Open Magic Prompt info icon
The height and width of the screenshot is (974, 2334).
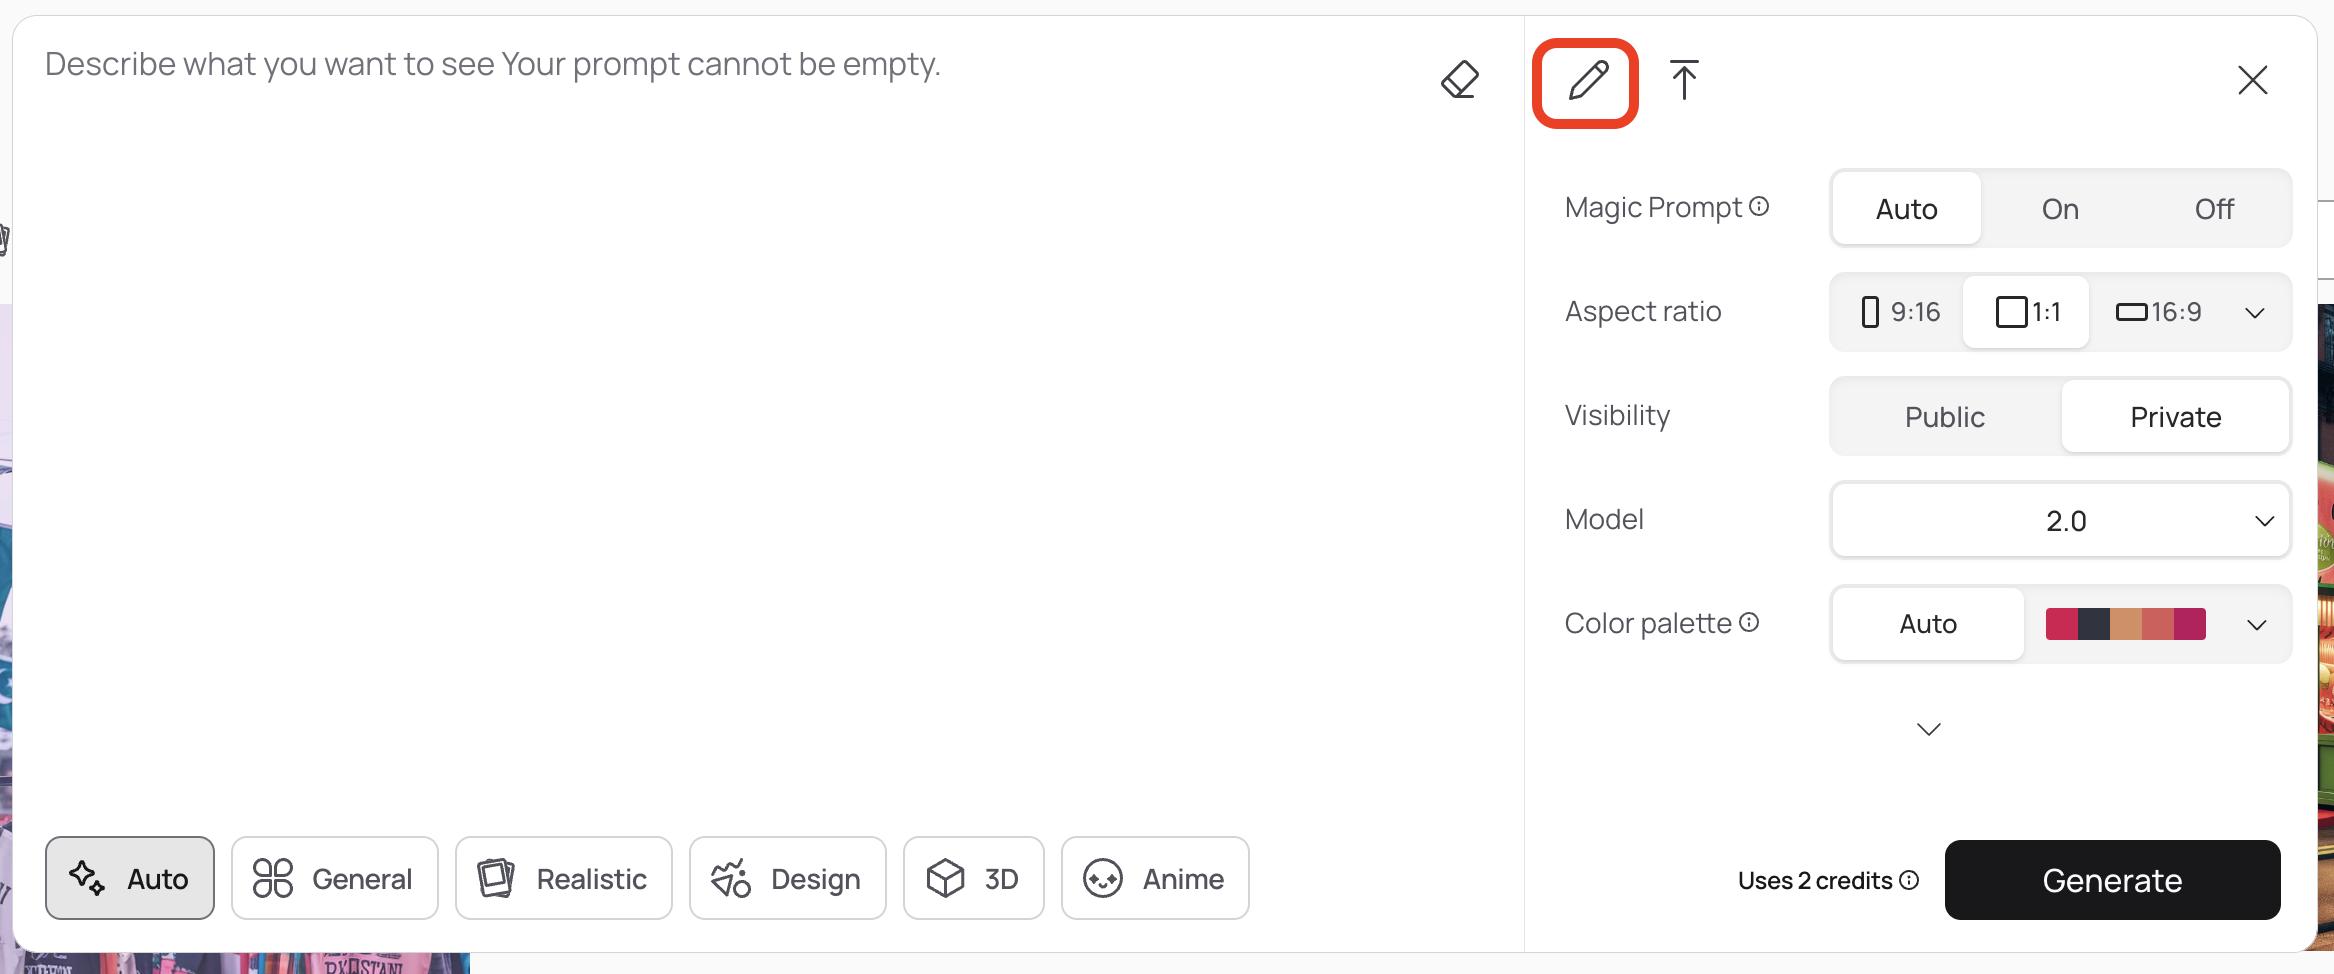pyautogui.click(x=1759, y=206)
